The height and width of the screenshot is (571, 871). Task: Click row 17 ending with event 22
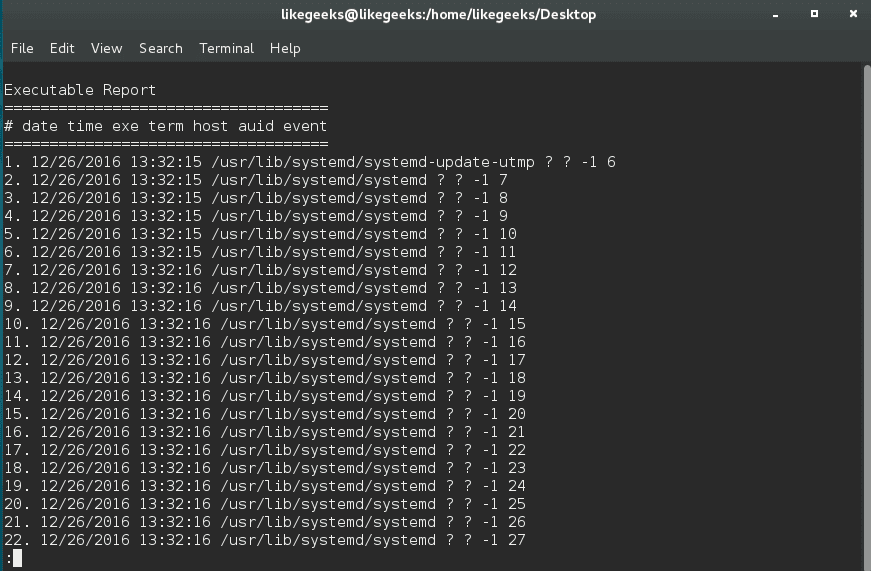point(265,450)
